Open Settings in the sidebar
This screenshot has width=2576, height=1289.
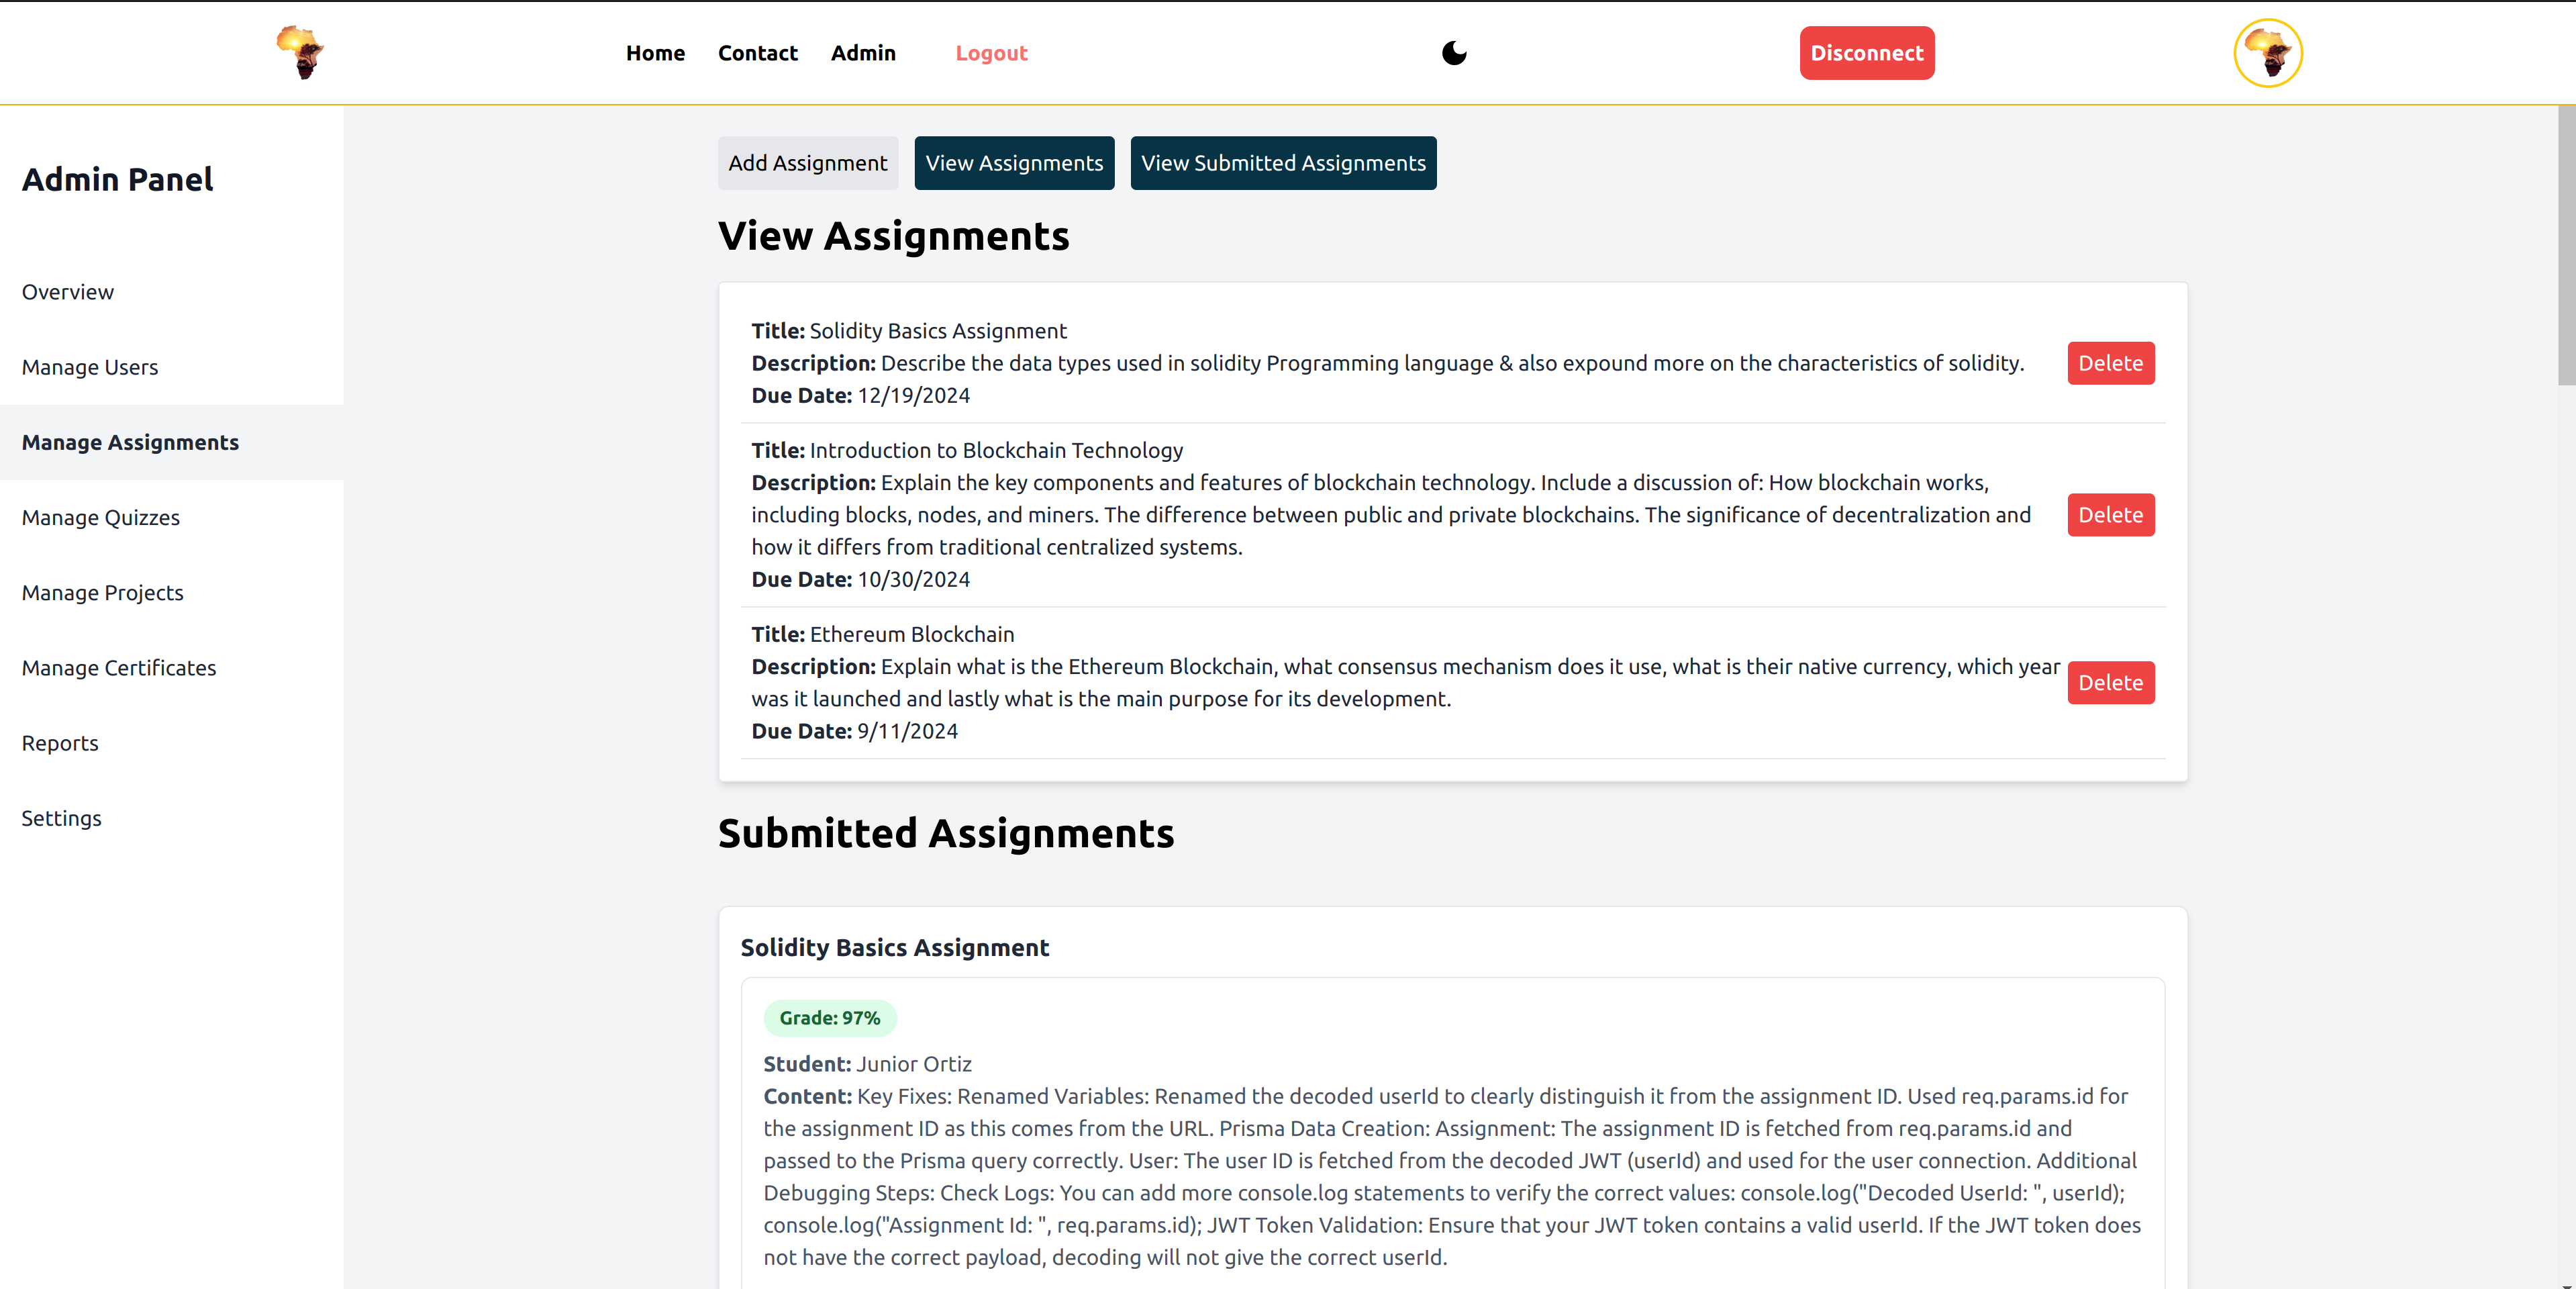(62, 818)
